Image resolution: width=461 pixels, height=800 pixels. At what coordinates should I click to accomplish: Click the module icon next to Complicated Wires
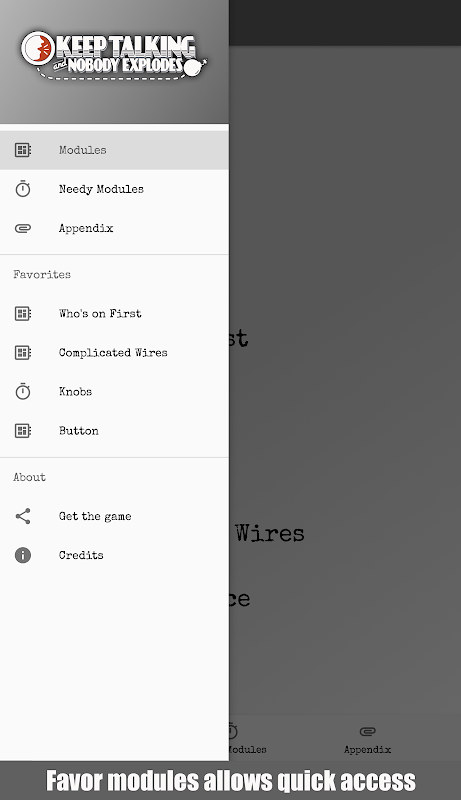22,353
